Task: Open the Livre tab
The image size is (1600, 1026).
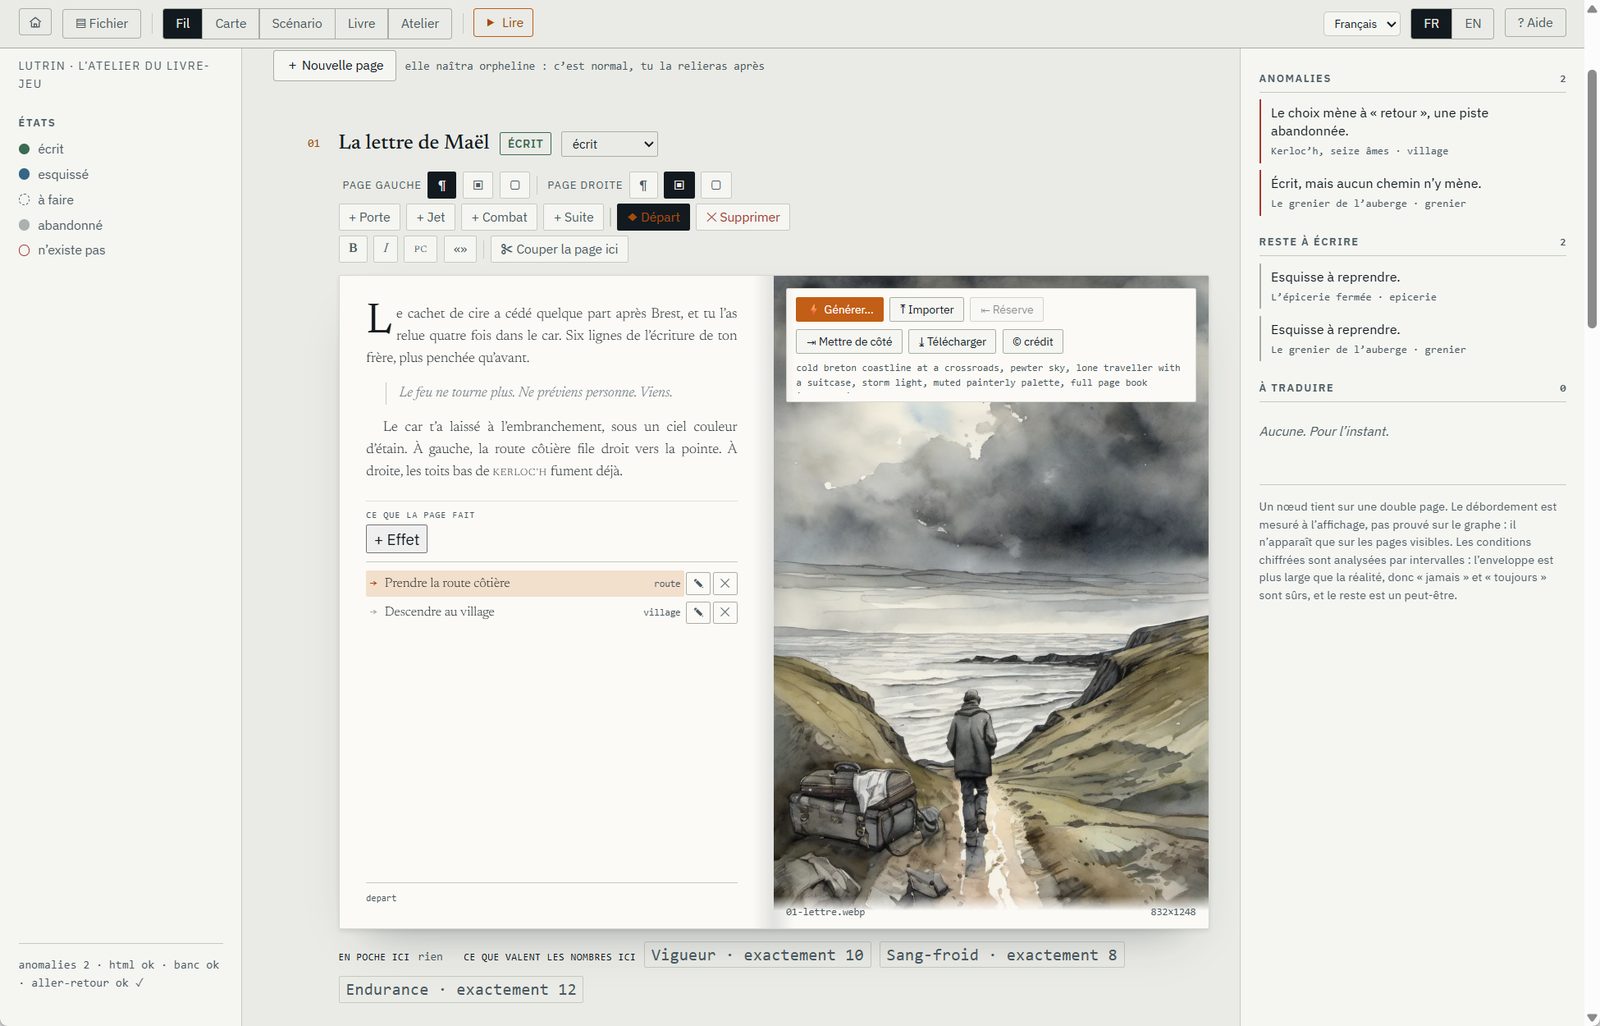Action: click(x=361, y=23)
